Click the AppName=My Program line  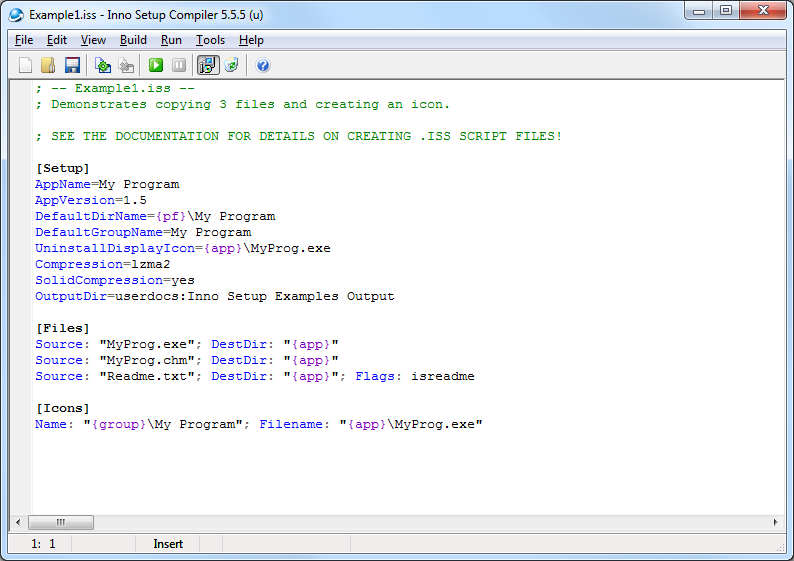[107, 184]
